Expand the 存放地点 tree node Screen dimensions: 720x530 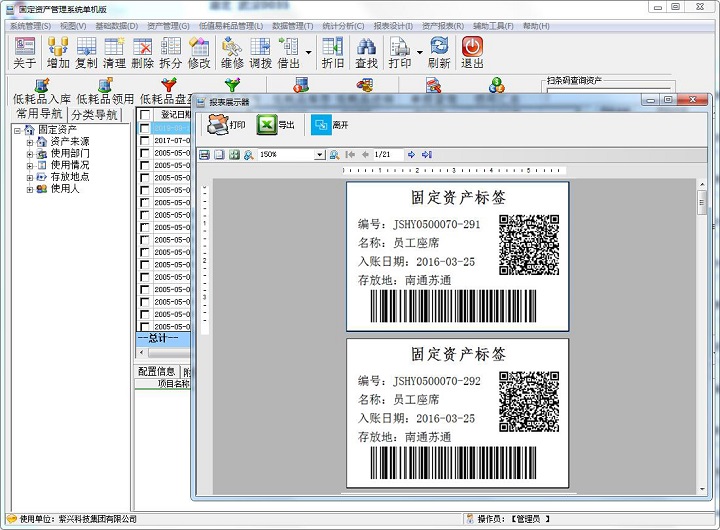pos(30,178)
